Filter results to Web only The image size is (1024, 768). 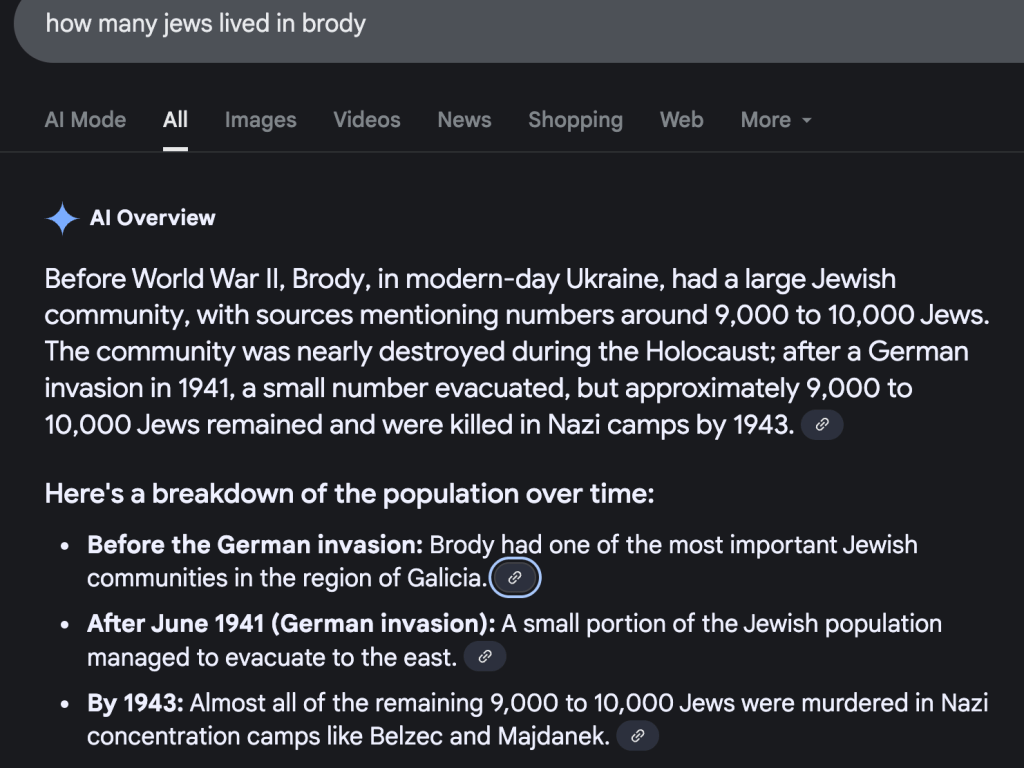coord(681,120)
